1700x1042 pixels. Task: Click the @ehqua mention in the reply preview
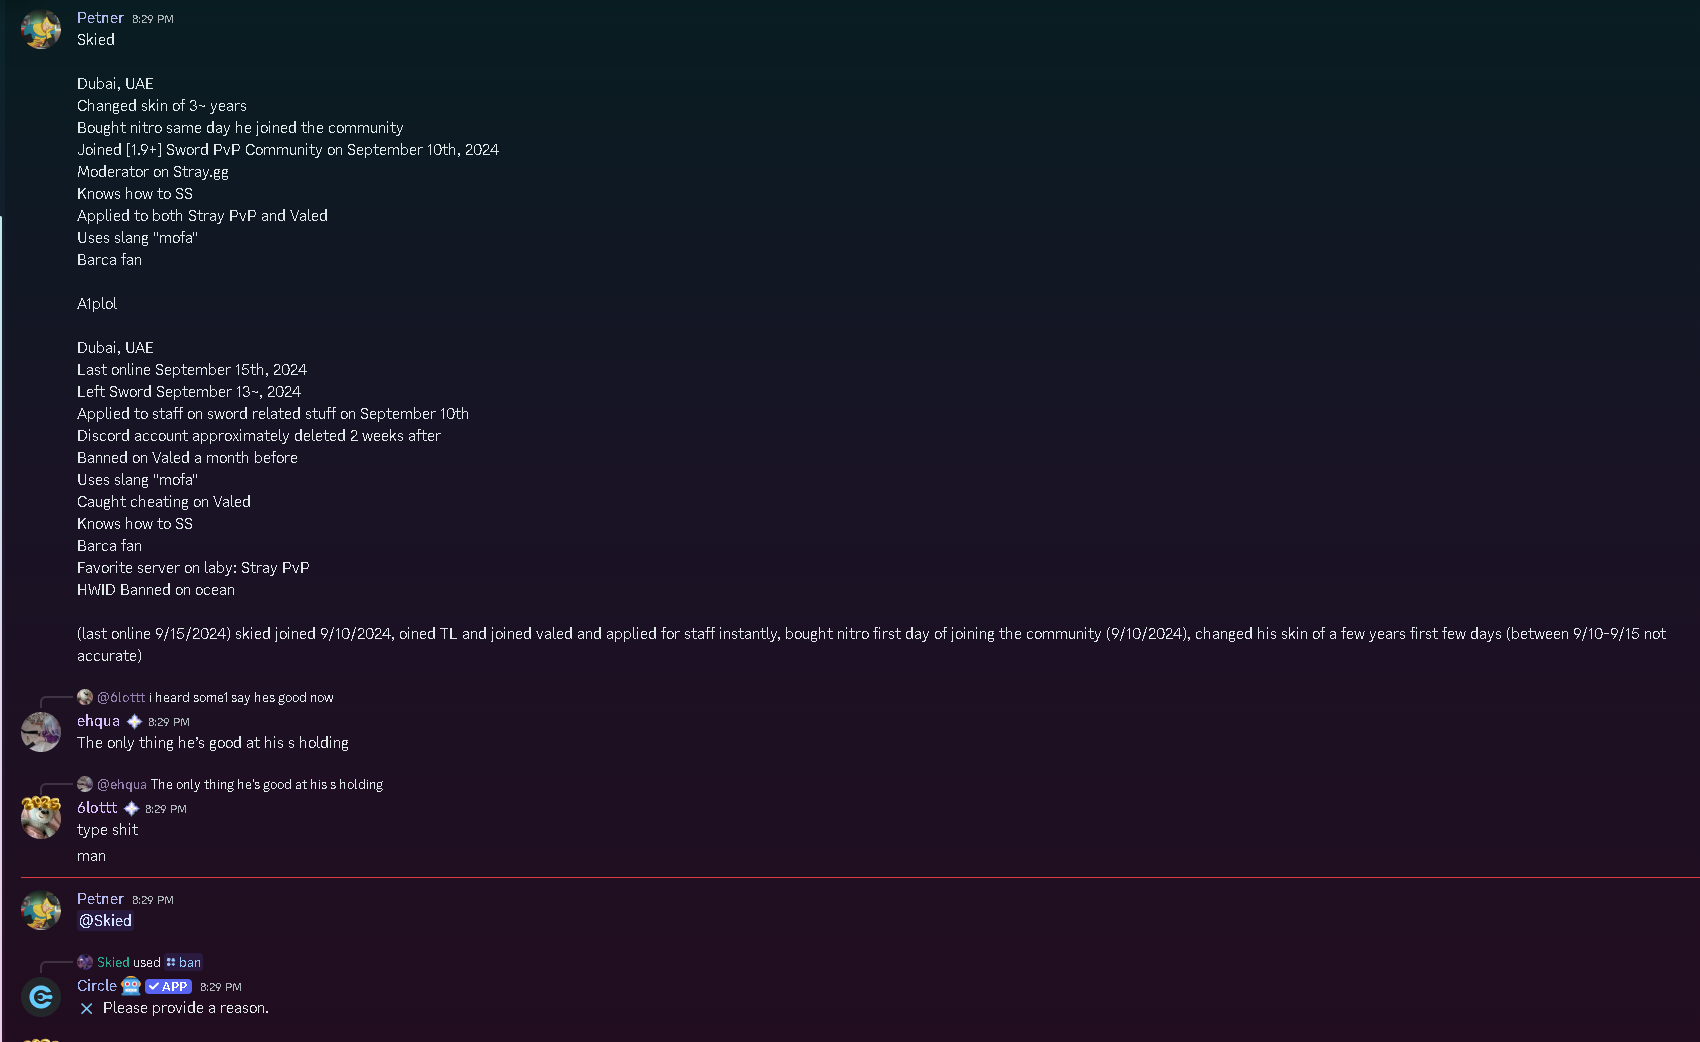121,785
